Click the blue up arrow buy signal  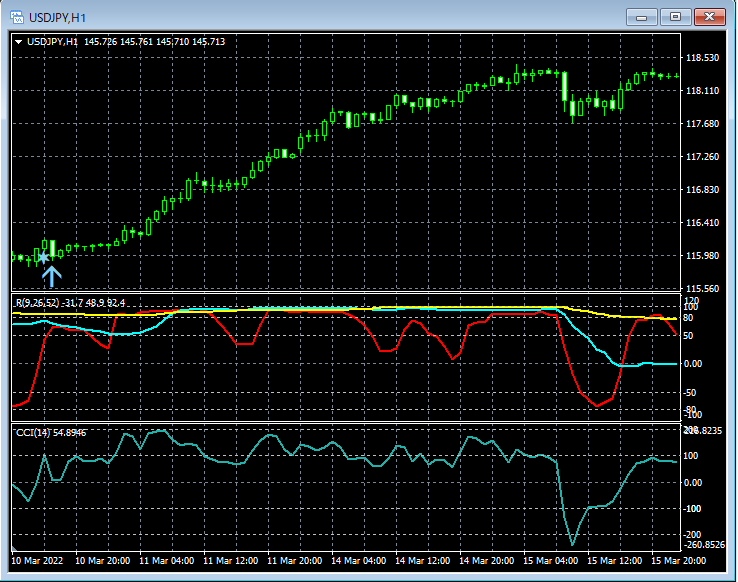pyautogui.click(x=52, y=275)
